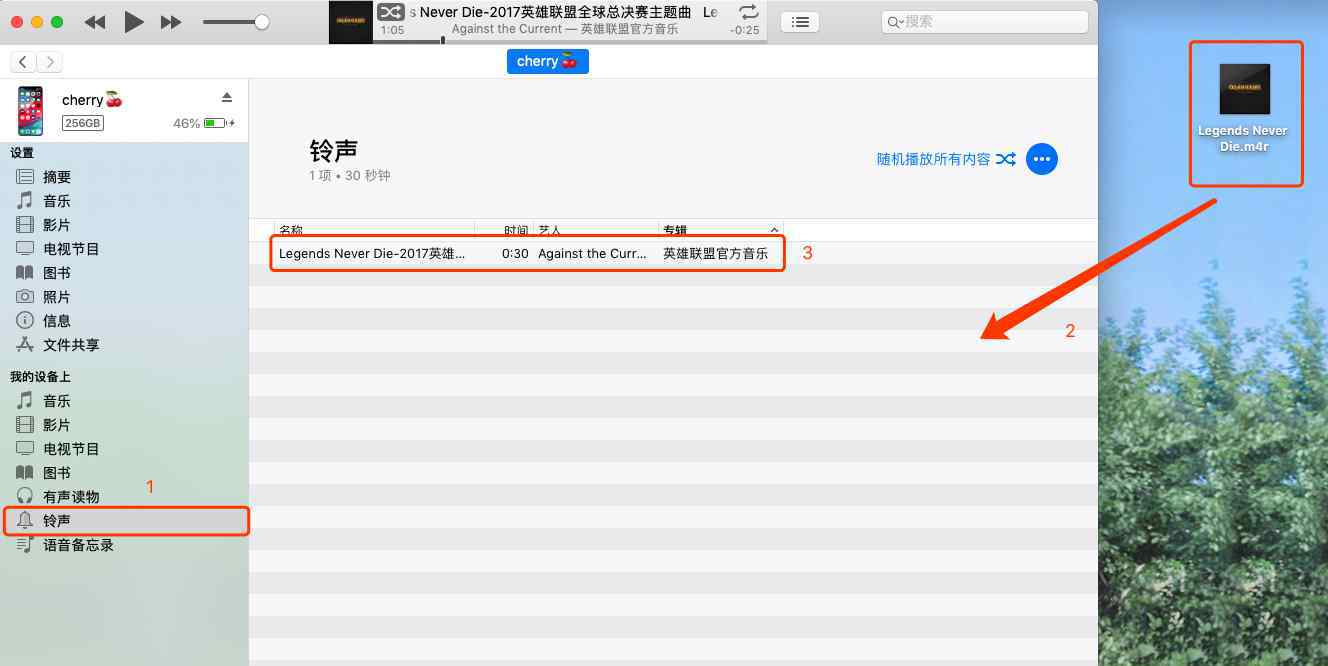This screenshot has width=1328, height=666.
Task: Open the Up Next list button
Action: [799, 22]
